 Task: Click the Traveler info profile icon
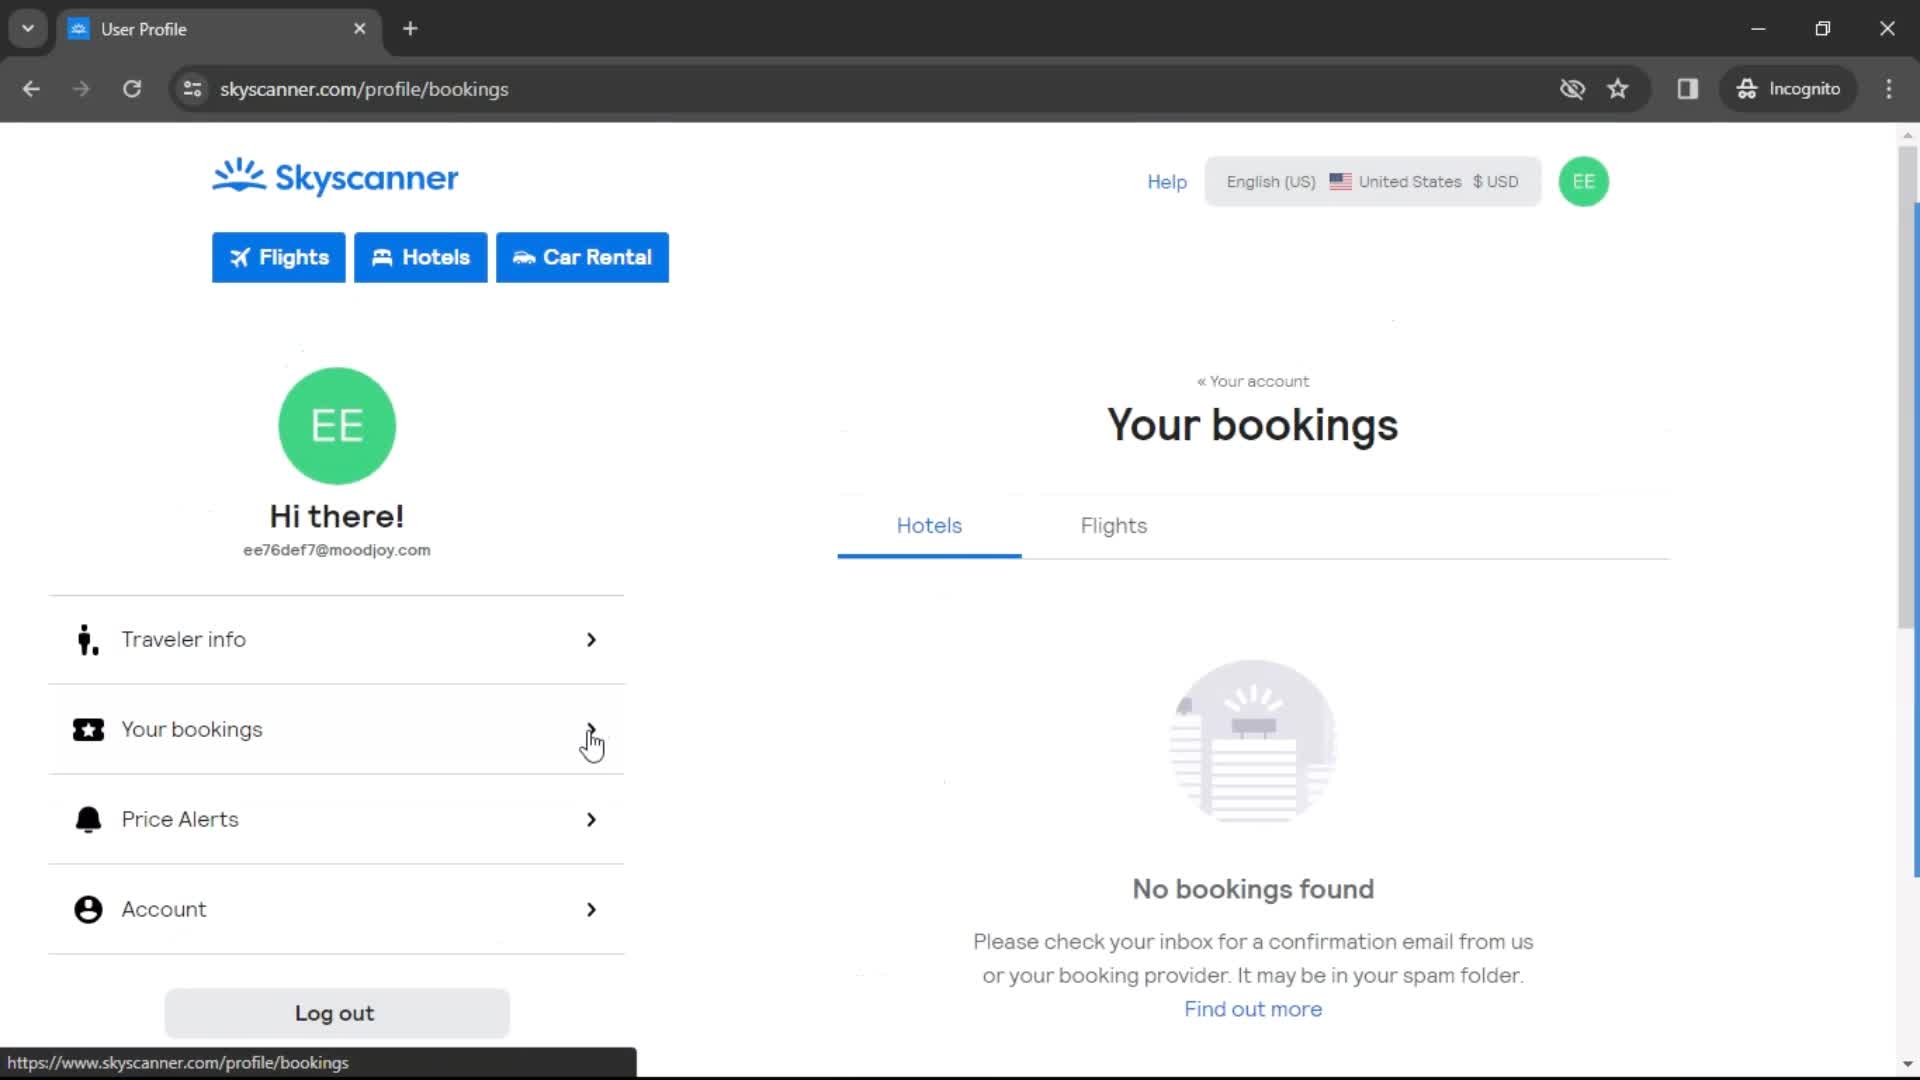[x=87, y=640]
